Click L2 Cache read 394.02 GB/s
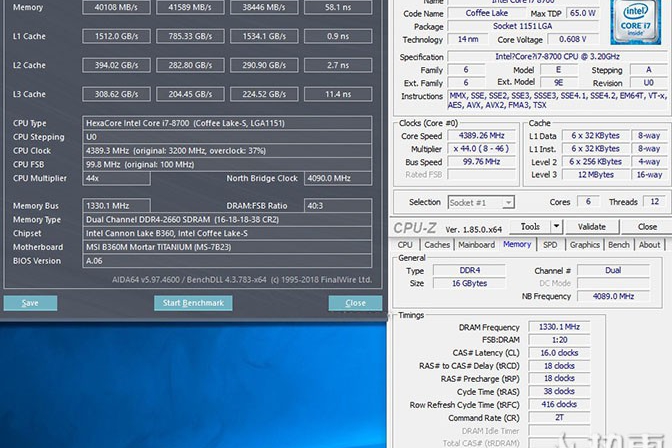Screen dimensions: 672x448 116,65
